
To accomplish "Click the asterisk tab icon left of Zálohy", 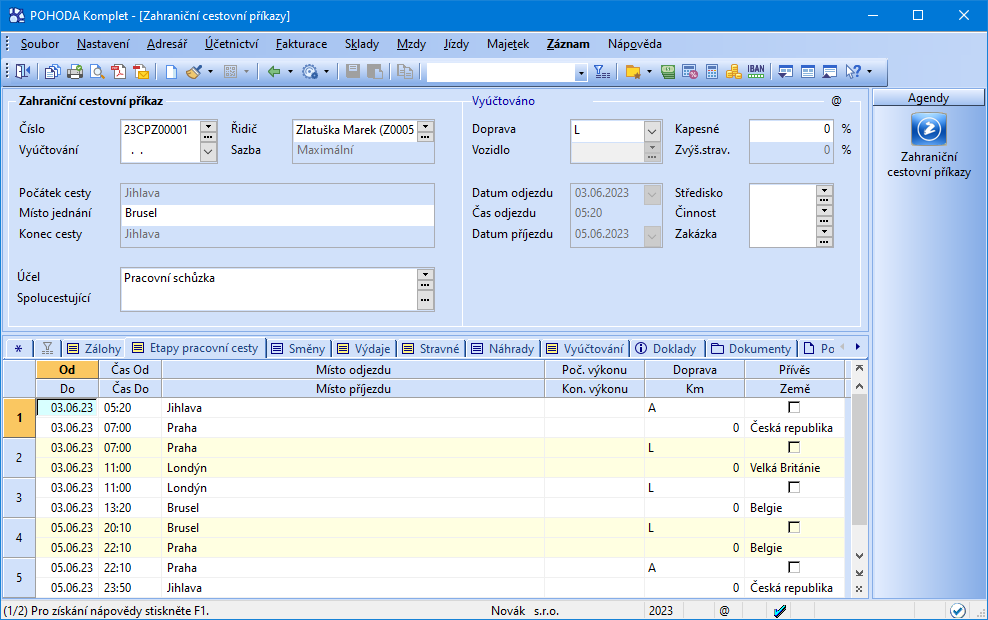I will click(18, 348).
